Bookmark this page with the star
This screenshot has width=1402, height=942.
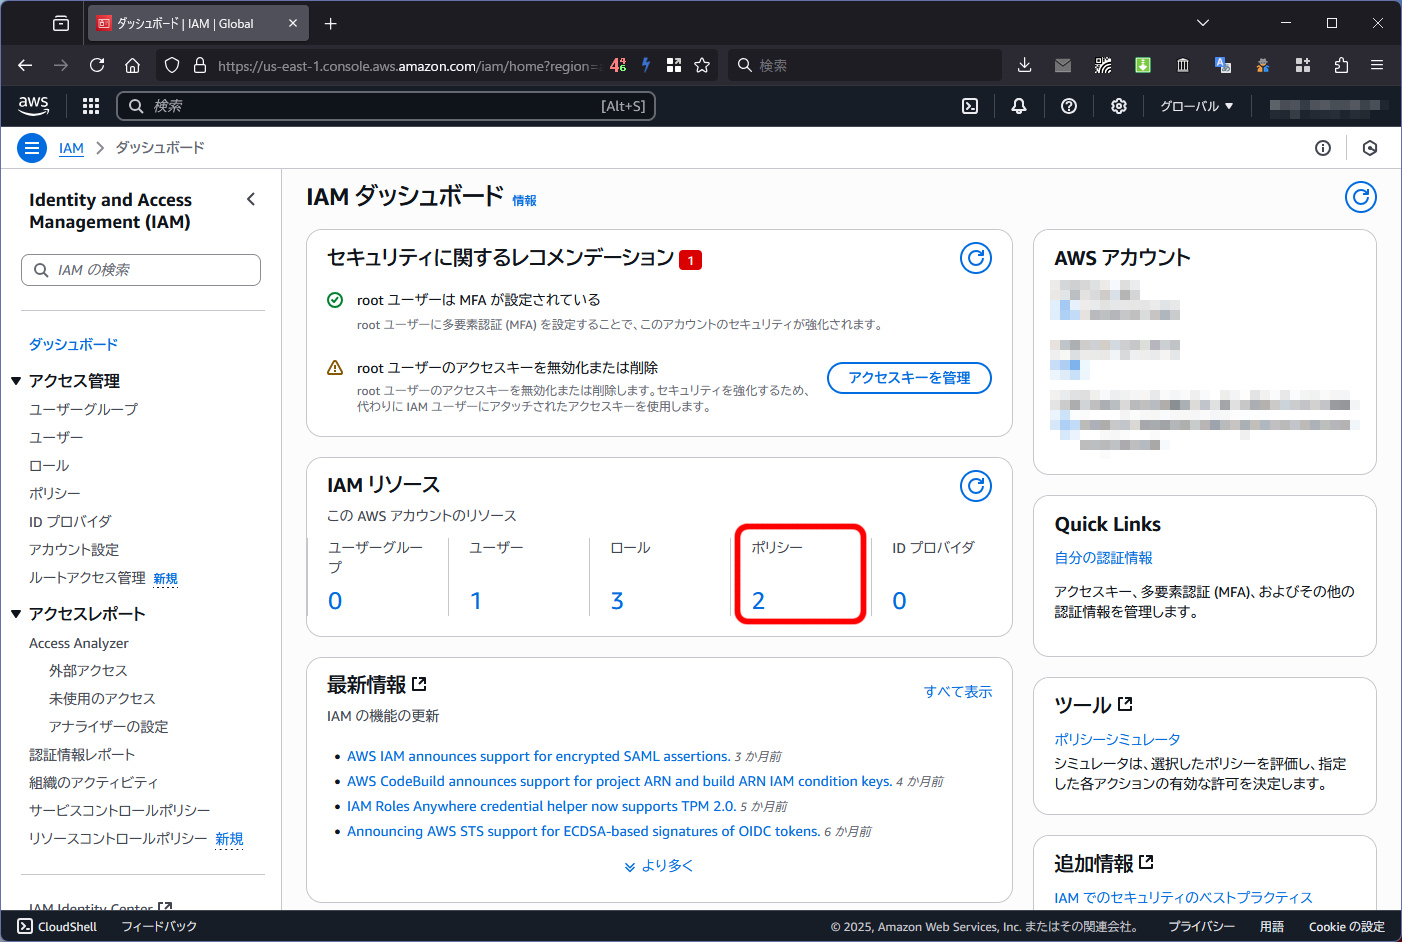click(x=702, y=65)
